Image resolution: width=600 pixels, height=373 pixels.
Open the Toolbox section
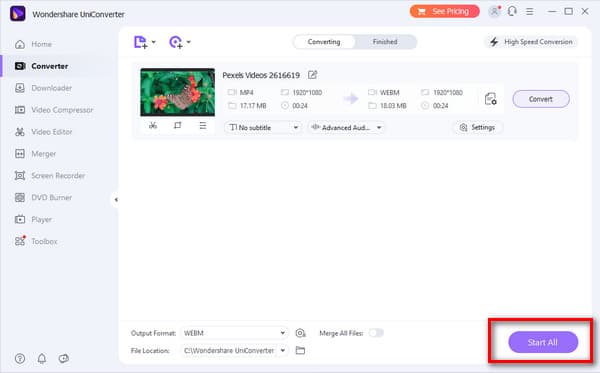click(x=36, y=241)
